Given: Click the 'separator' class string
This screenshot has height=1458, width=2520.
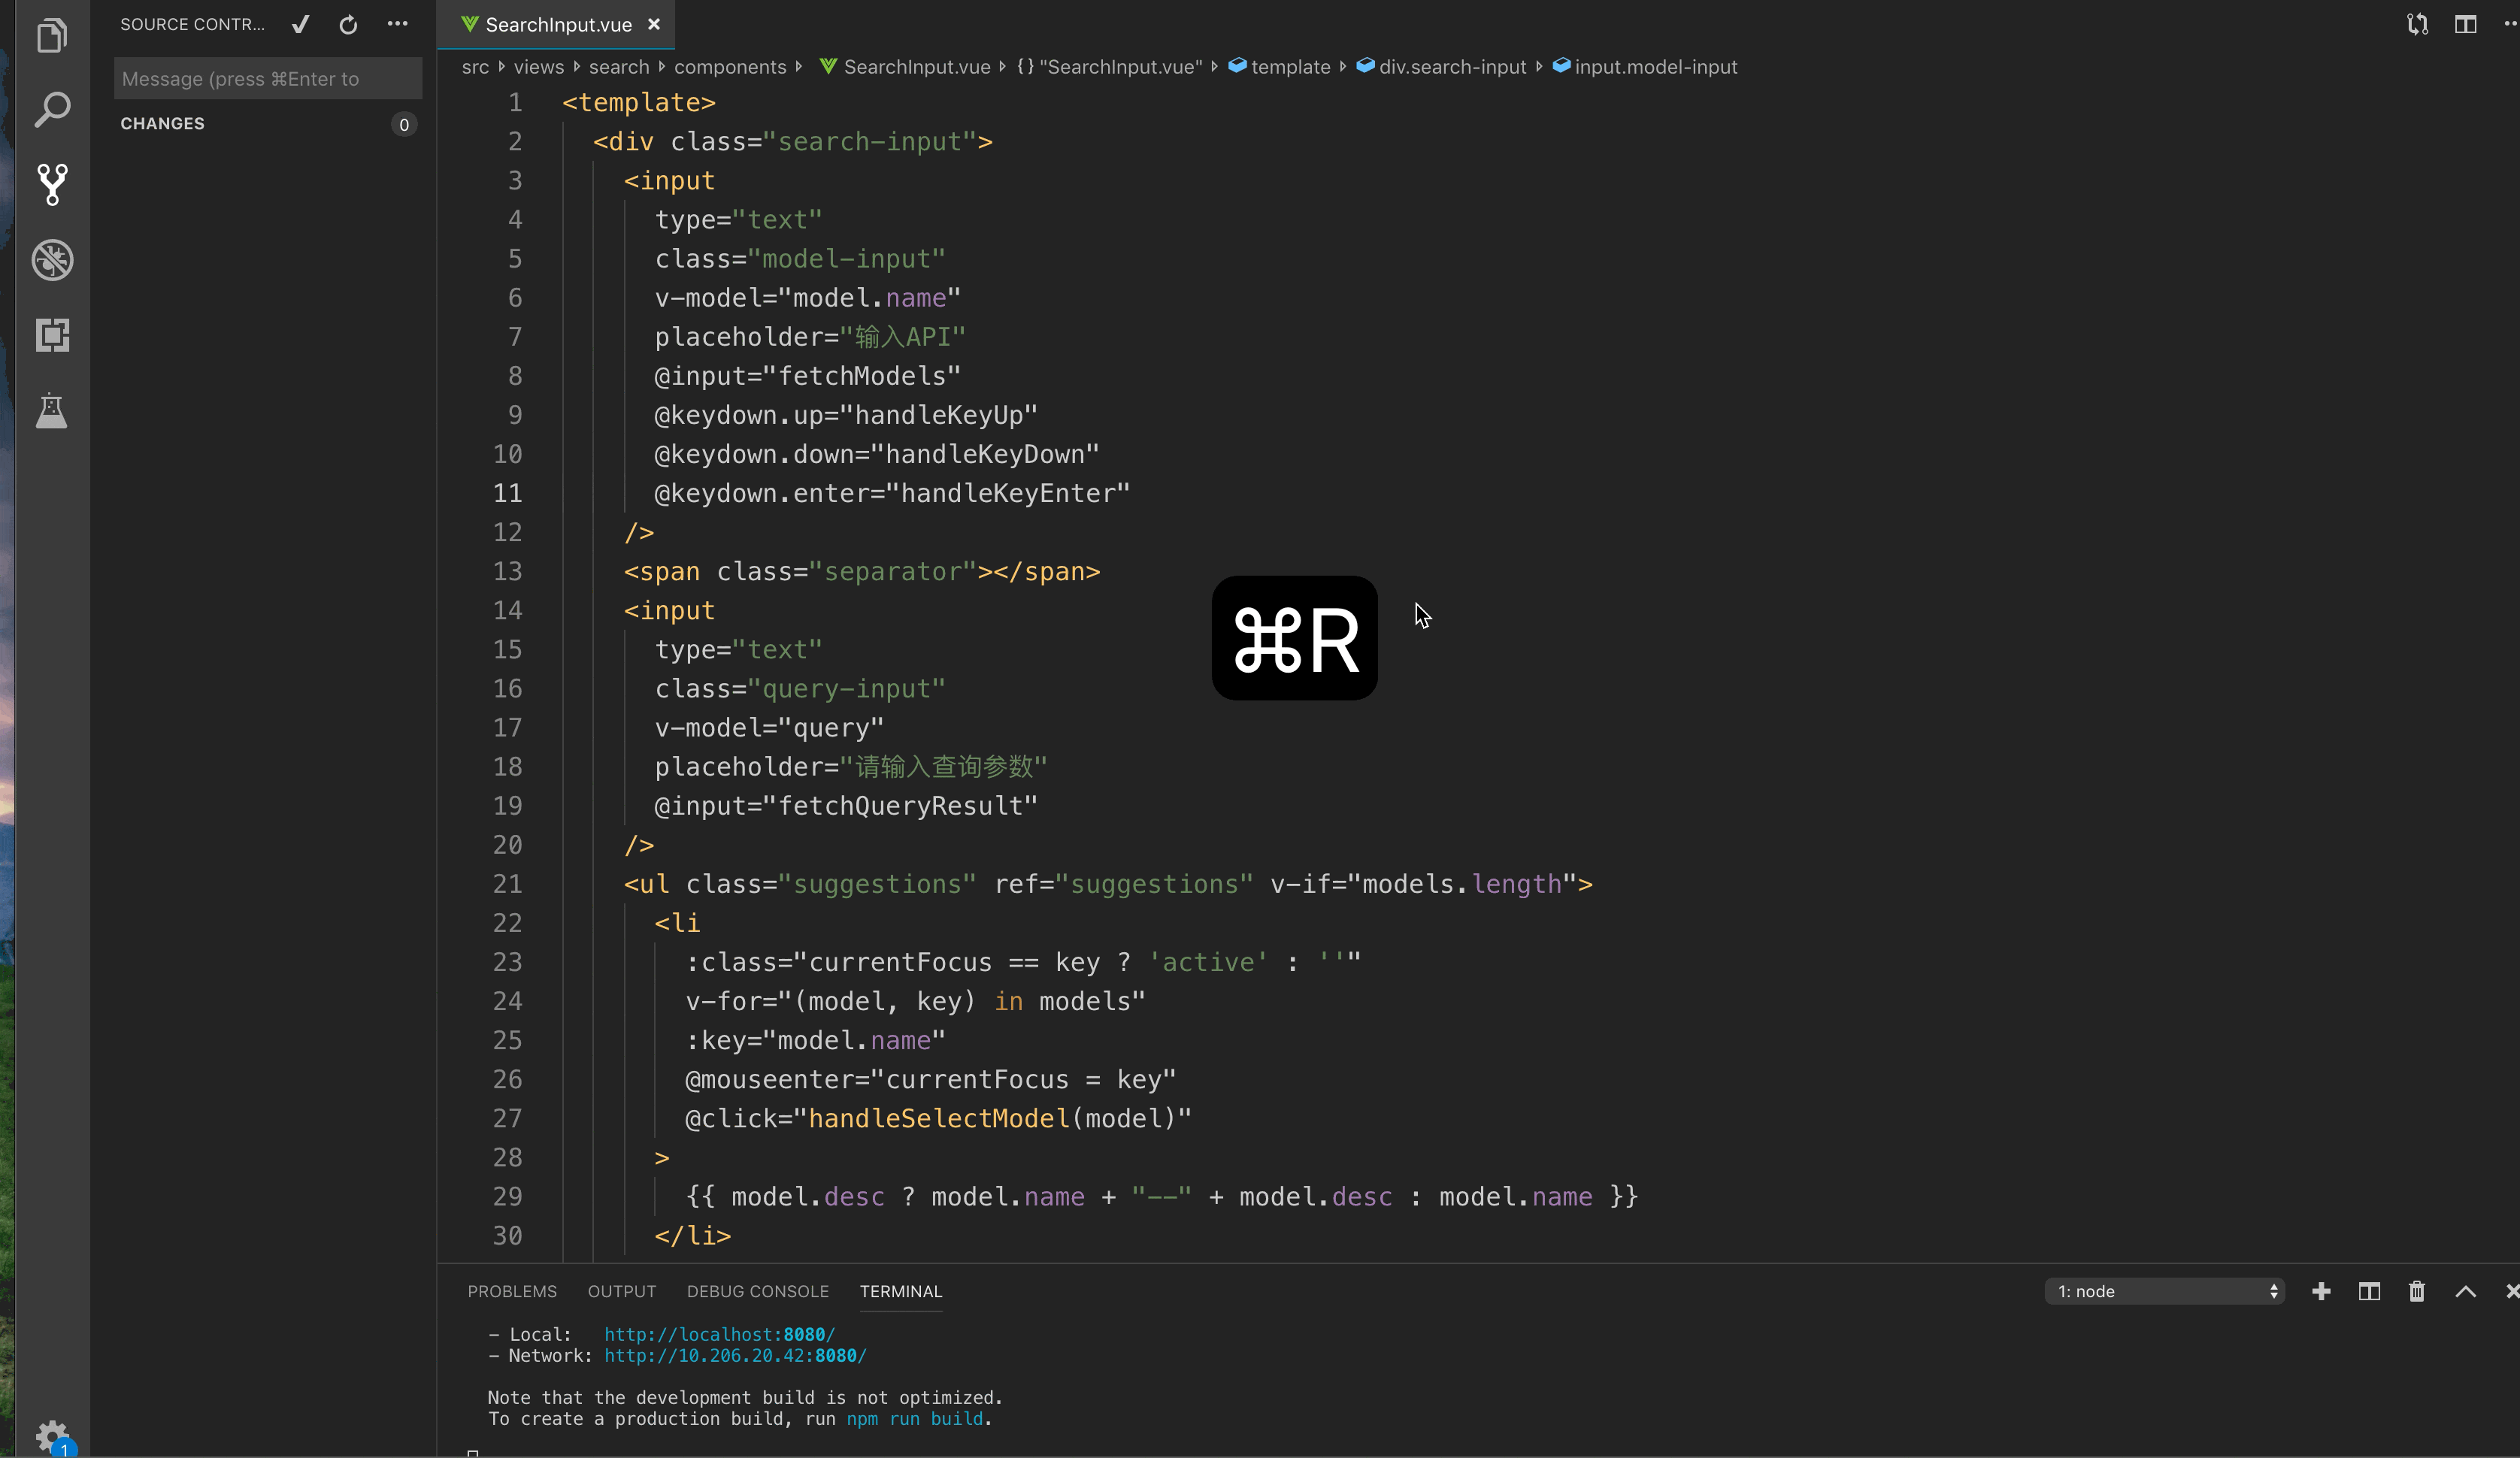Looking at the screenshot, I should tap(892, 571).
